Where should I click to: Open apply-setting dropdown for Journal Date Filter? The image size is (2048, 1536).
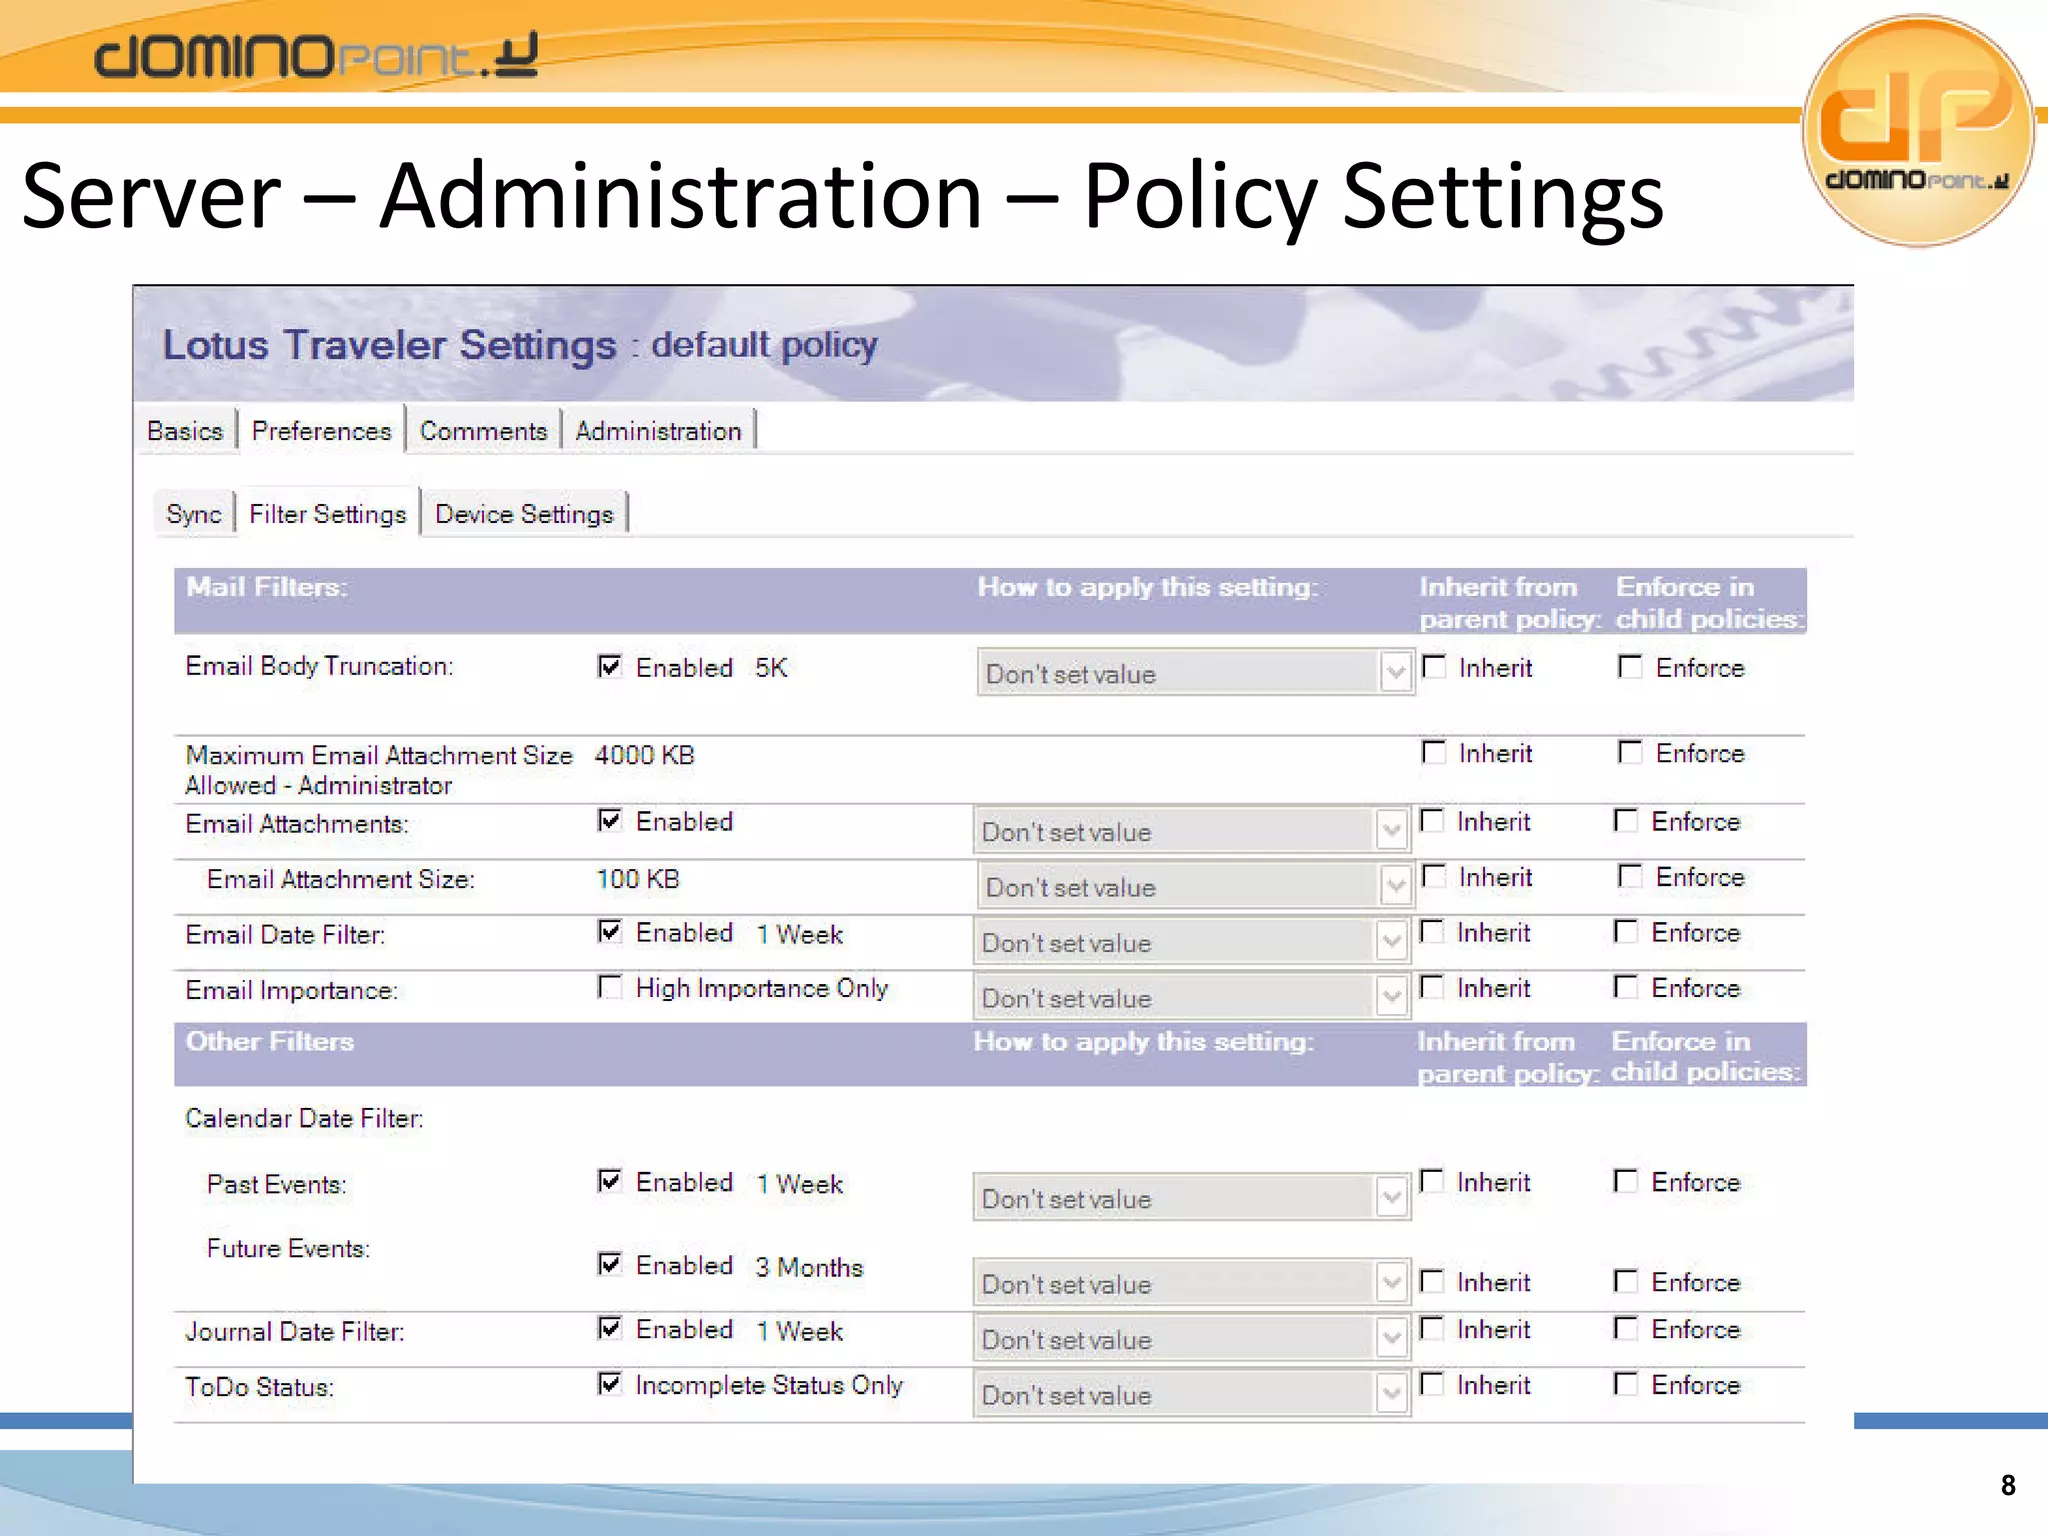point(1191,1339)
